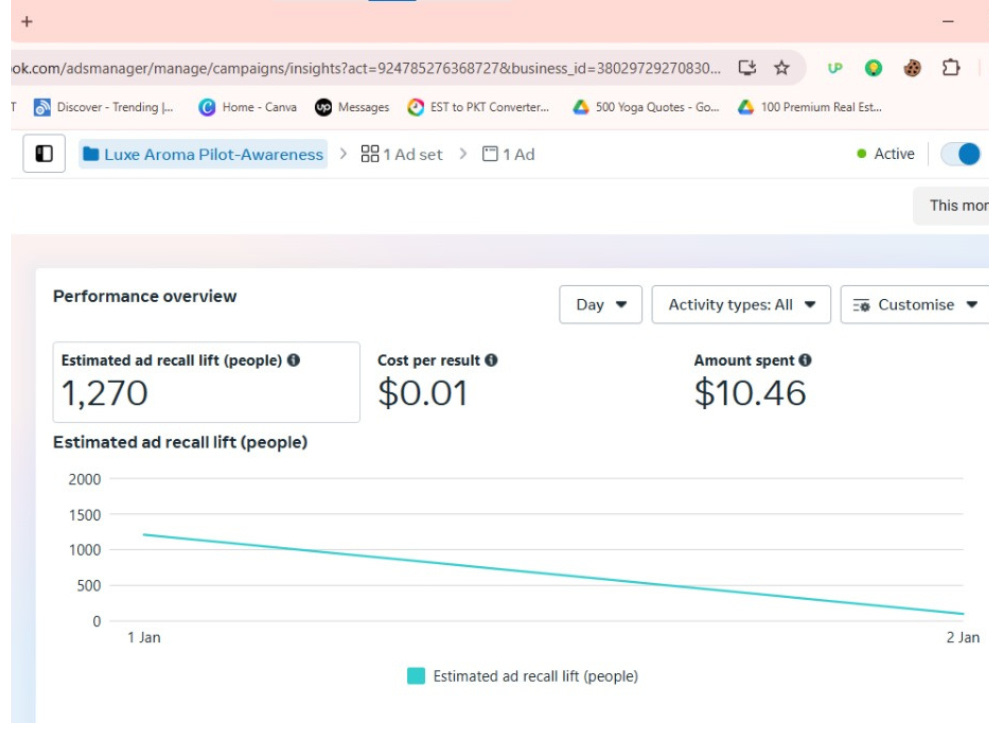Open Home - Canva bookmark
This screenshot has width=1000, height=750.
point(247,107)
